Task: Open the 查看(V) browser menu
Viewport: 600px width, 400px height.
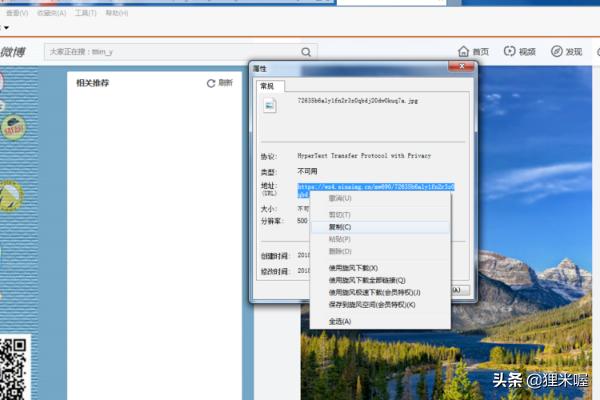Action: (x=14, y=14)
